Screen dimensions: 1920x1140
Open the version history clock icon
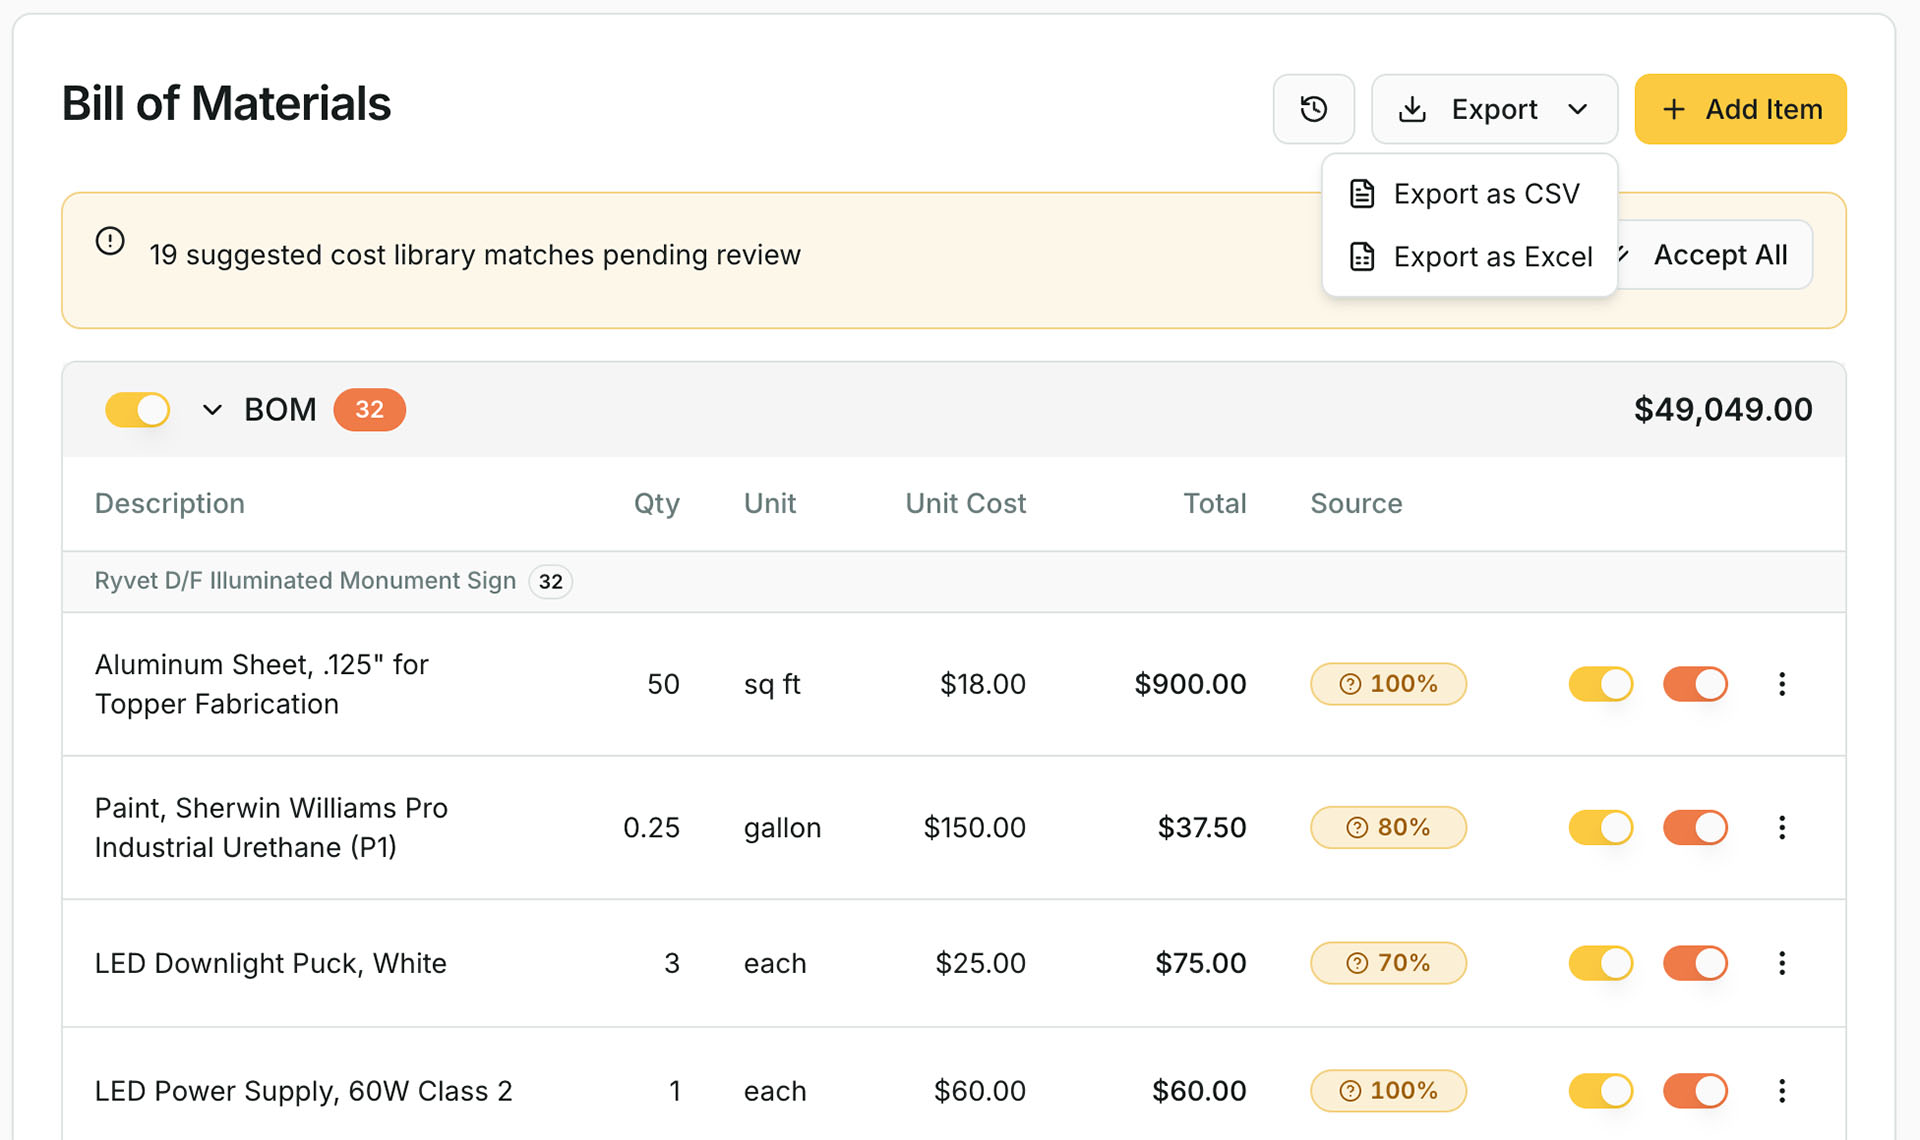click(x=1313, y=109)
